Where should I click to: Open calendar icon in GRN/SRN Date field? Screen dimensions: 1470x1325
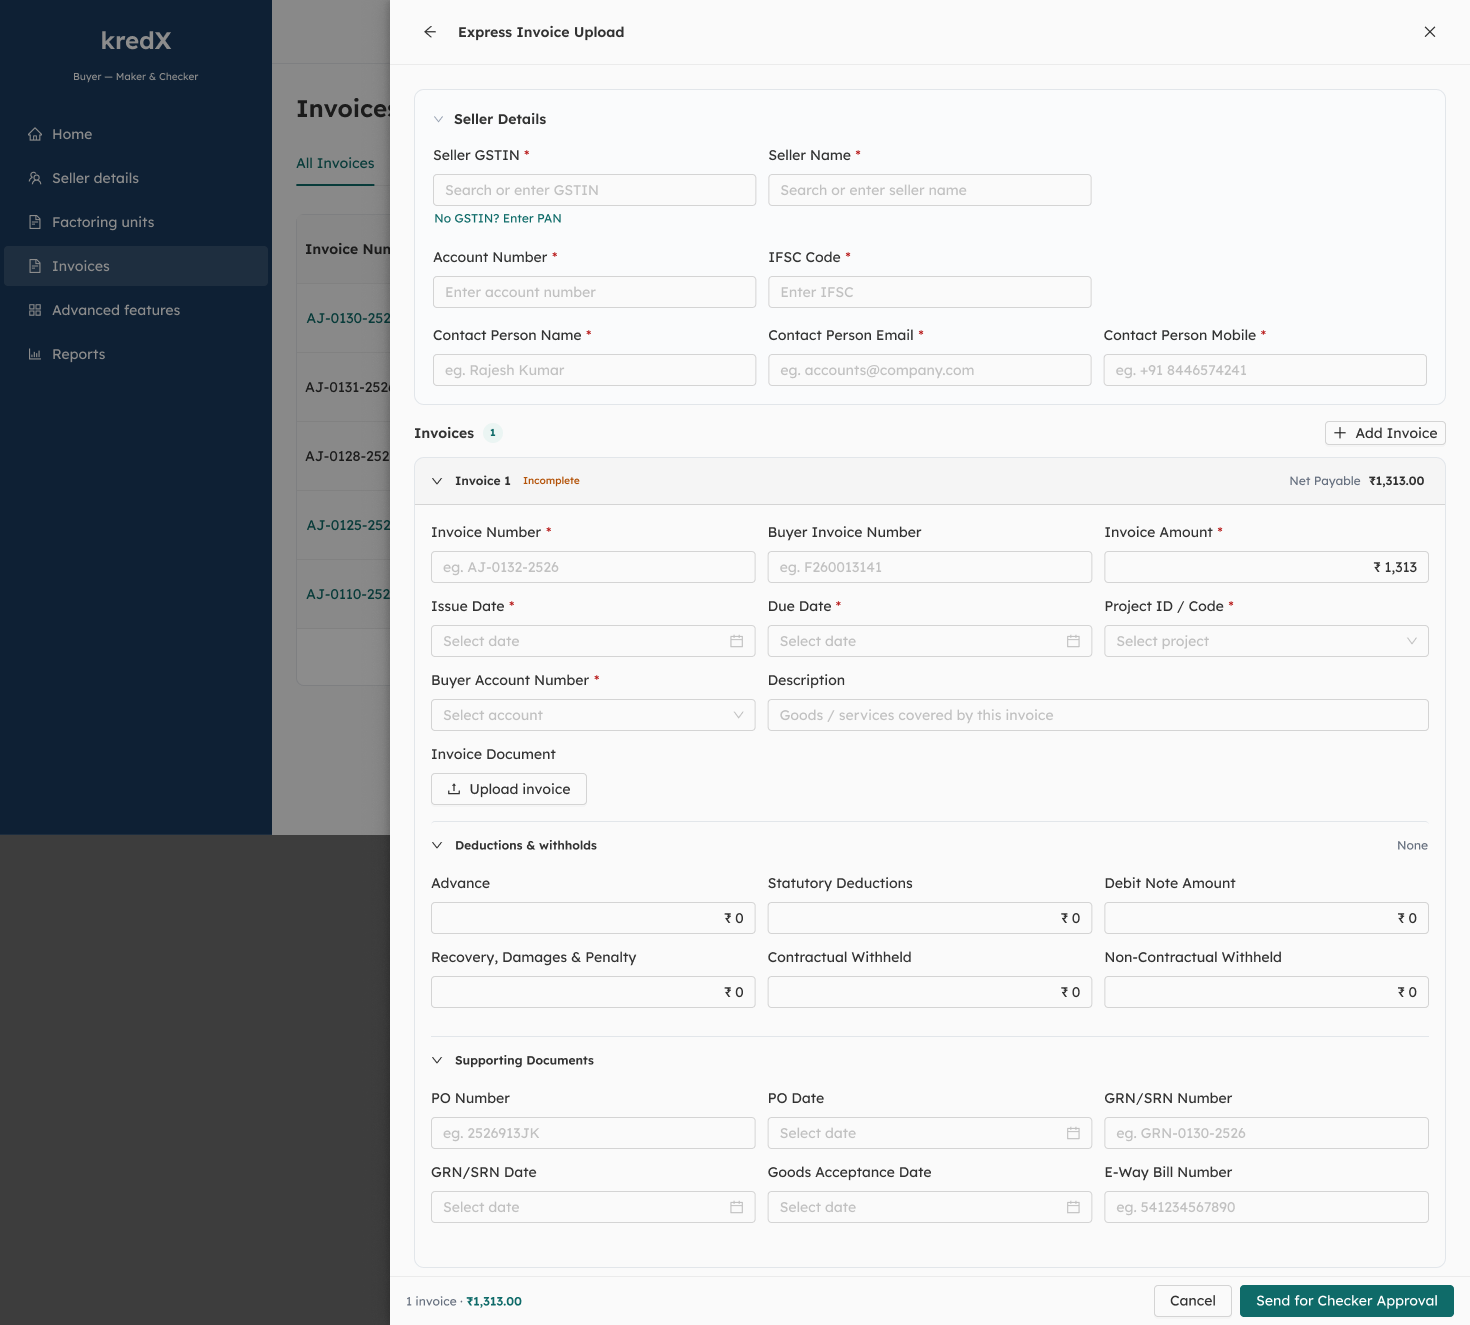[x=737, y=1207]
